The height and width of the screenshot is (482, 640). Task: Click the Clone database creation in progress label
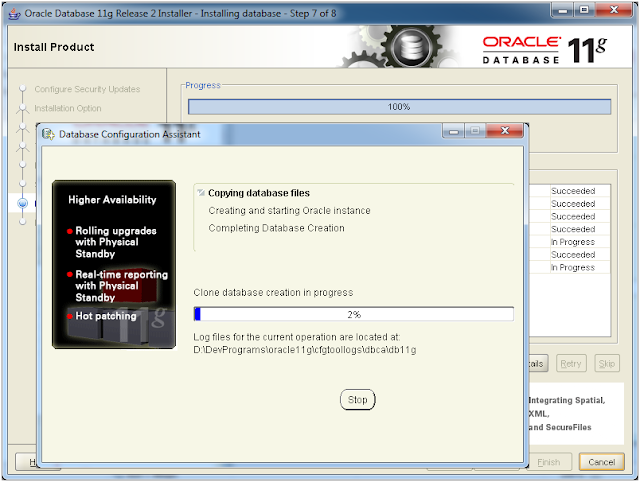[273, 293]
